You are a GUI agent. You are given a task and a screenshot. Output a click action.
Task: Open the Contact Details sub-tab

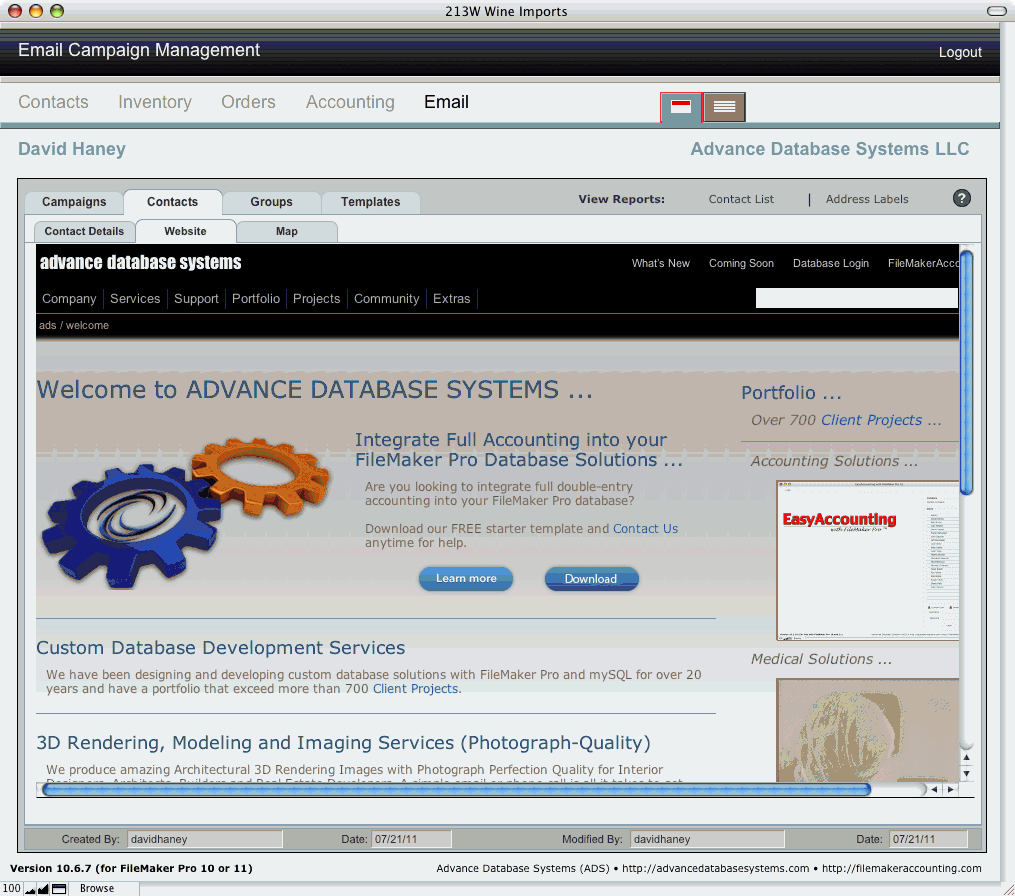click(x=84, y=231)
